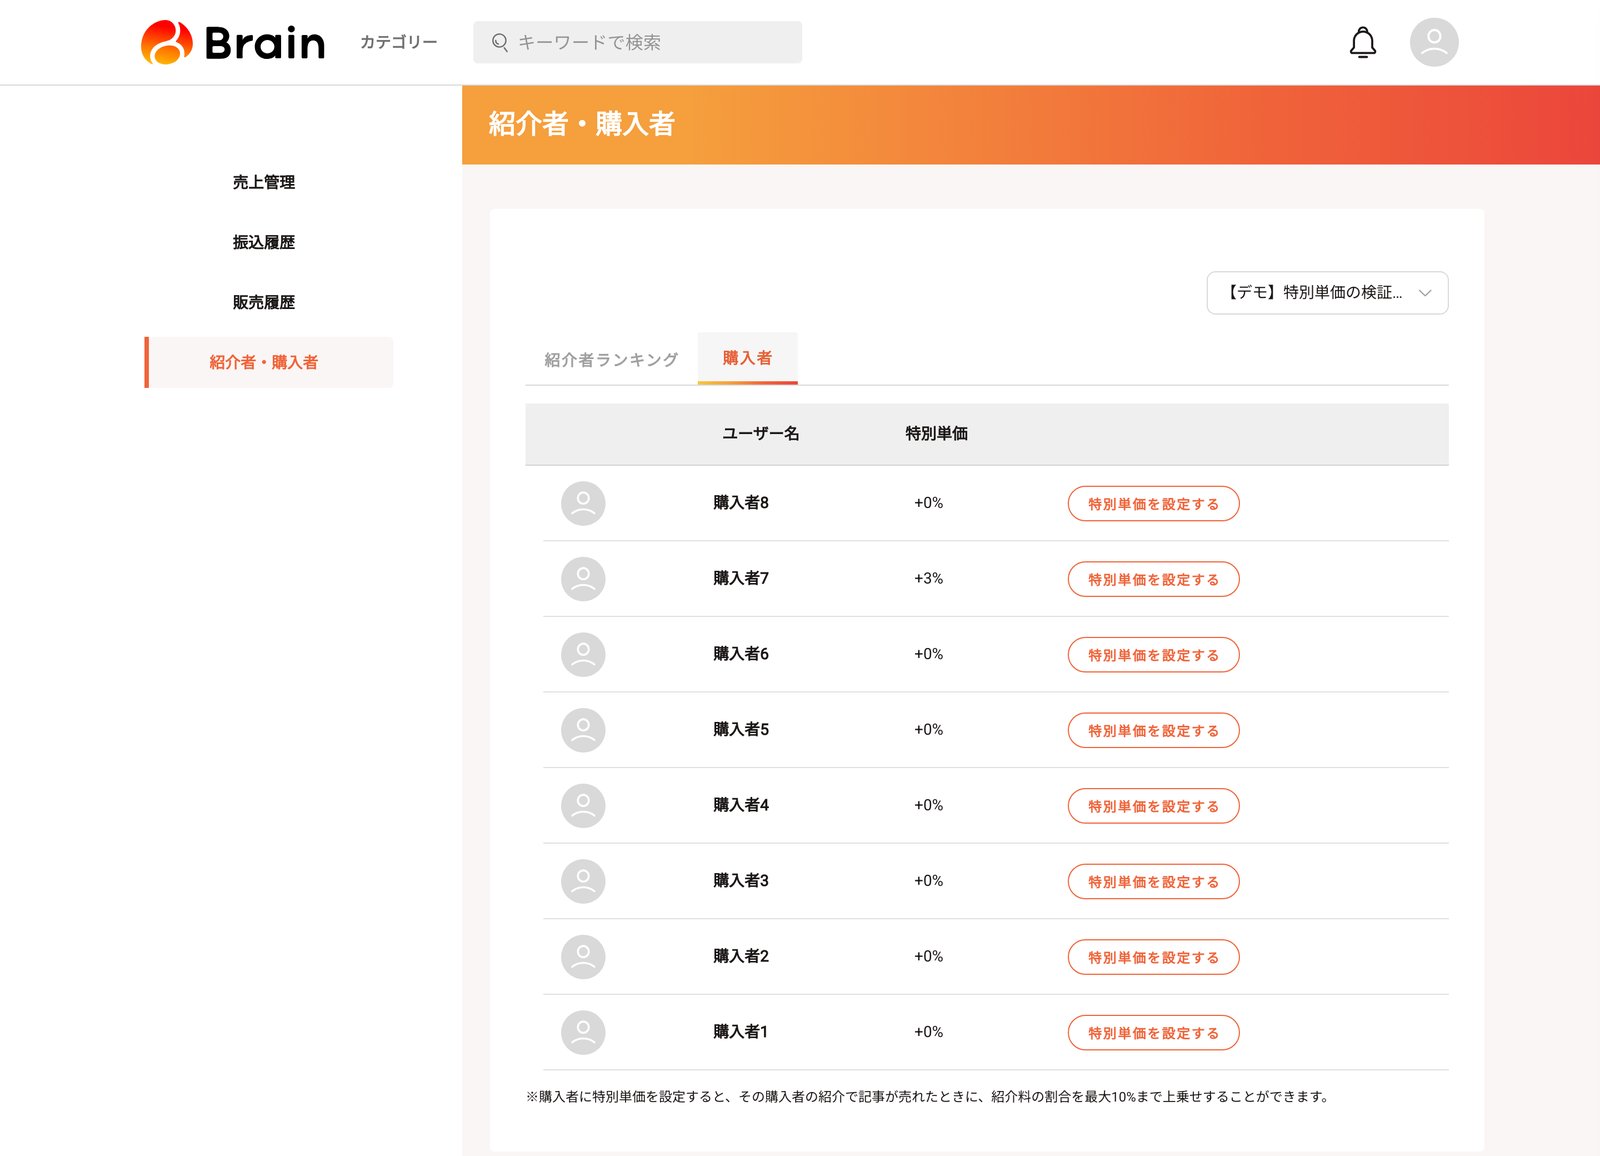
Task: Set special price for 購入者5
Action: [1153, 730]
